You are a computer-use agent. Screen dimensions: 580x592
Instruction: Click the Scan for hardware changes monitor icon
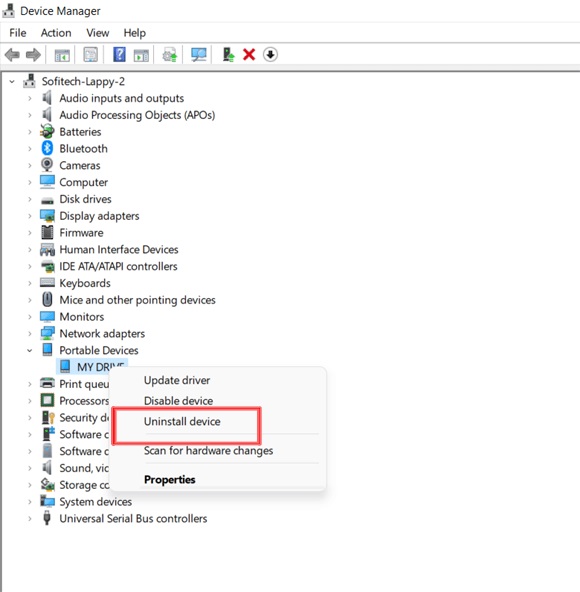(199, 55)
